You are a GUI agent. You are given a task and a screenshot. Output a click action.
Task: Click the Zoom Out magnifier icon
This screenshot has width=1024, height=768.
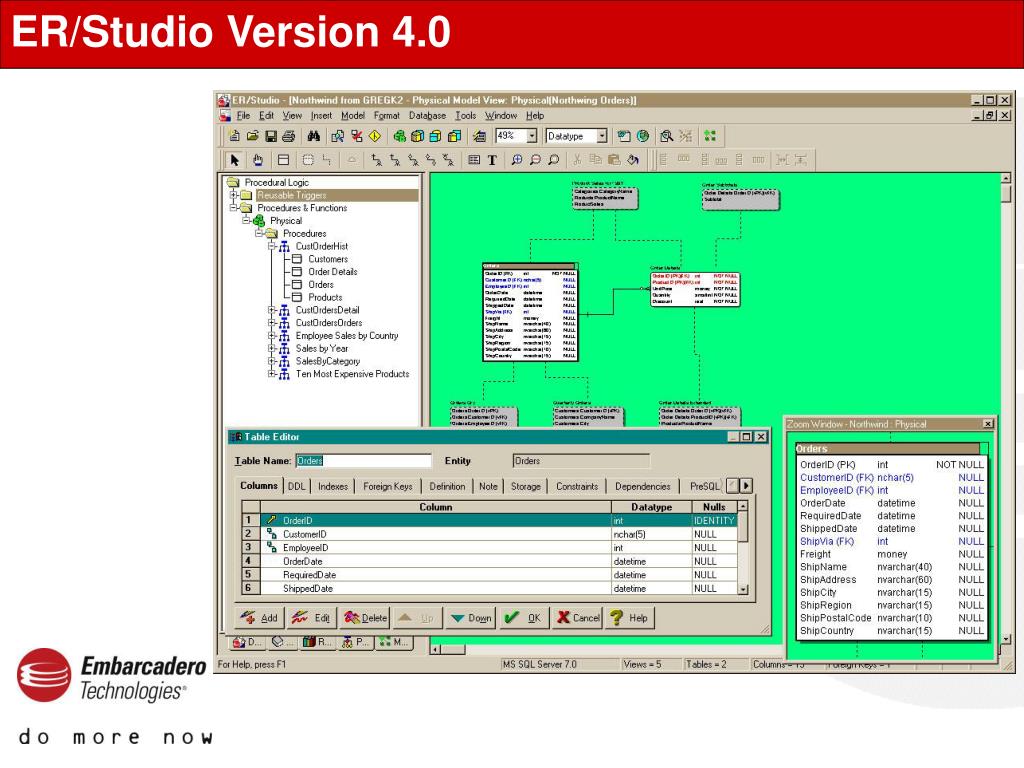pos(535,160)
